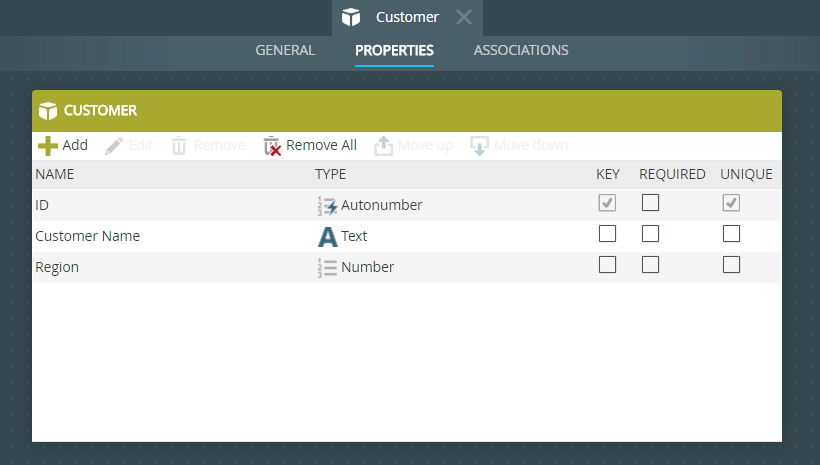Select the Region property row
The width and height of the screenshot is (820, 465).
click(x=57, y=268)
